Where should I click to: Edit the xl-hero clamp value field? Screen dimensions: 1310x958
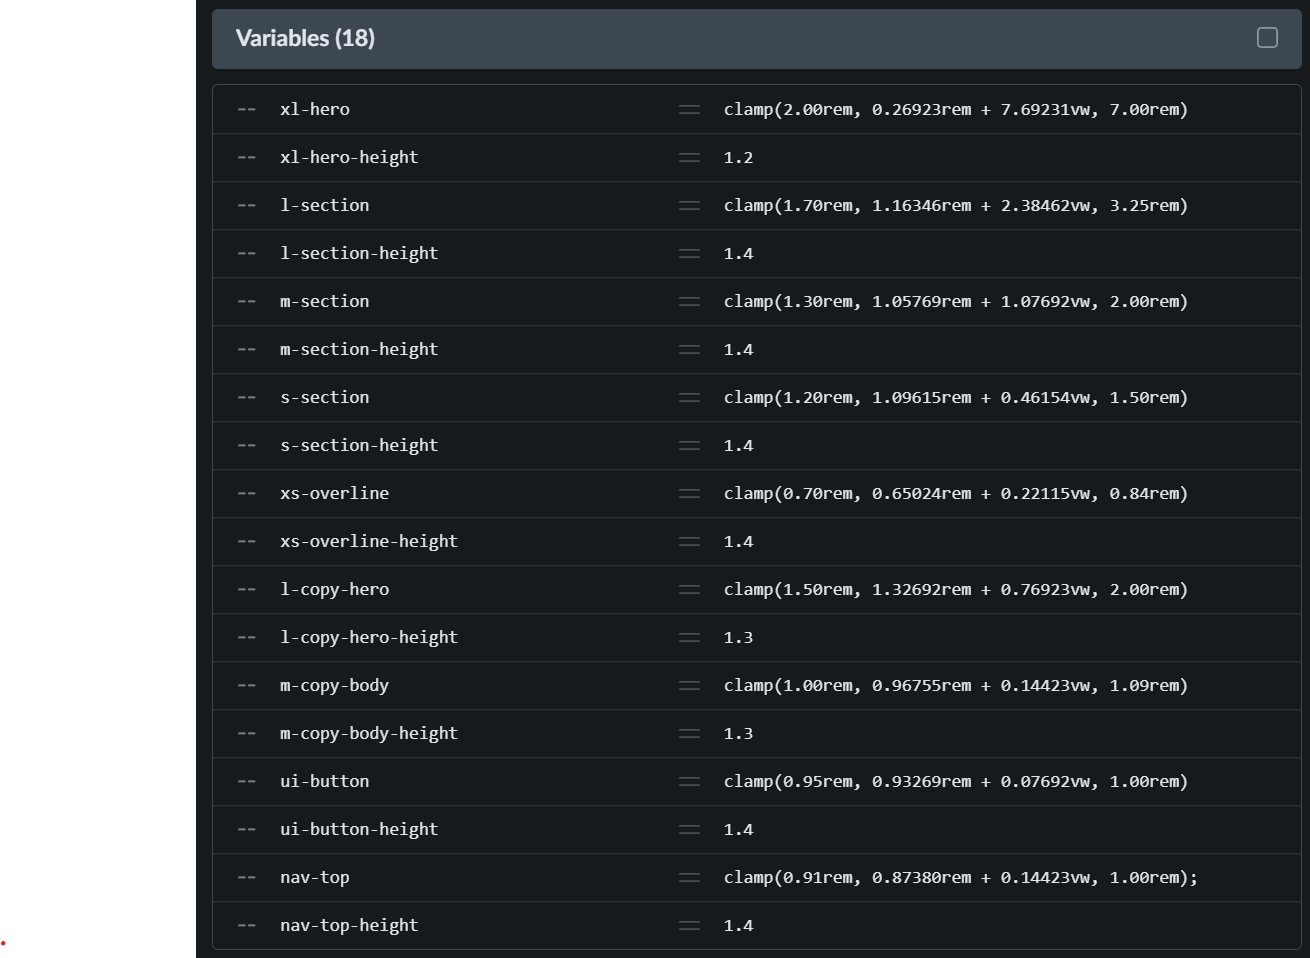click(x=955, y=110)
